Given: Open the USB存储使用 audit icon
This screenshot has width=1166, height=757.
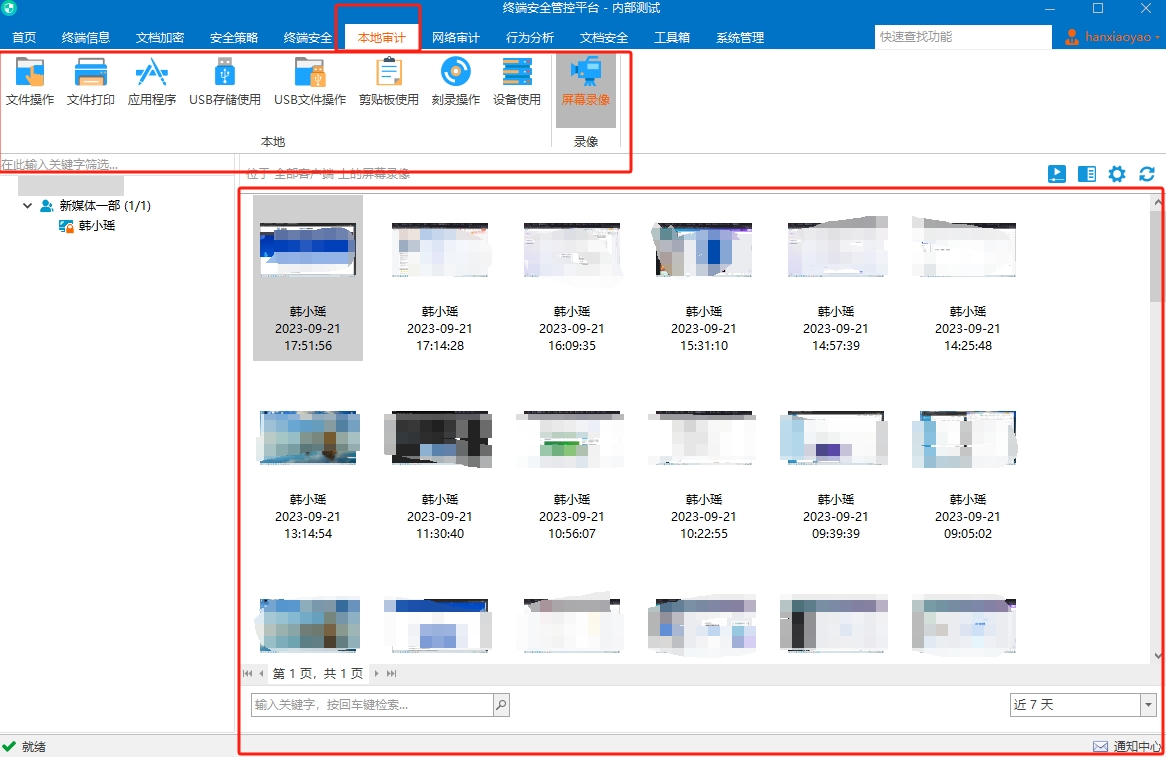Looking at the screenshot, I should click(225, 82).
